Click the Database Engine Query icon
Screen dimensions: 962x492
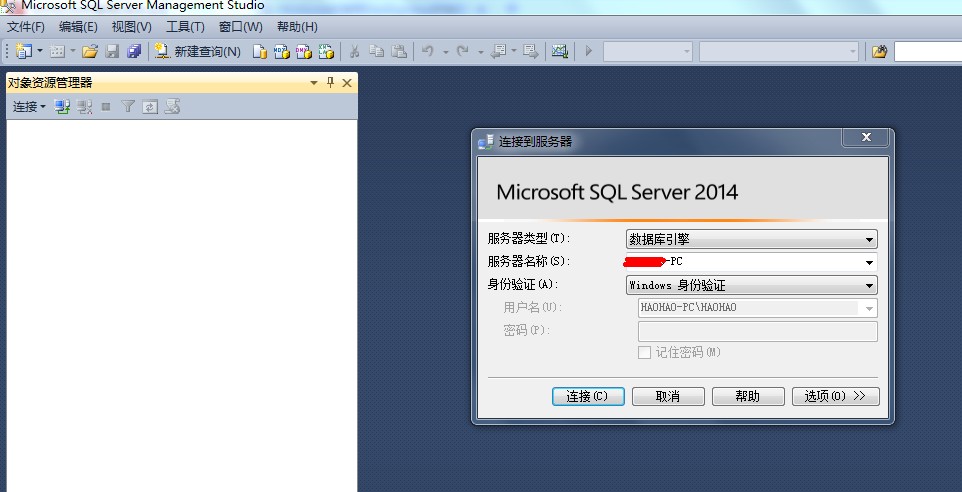260,52
